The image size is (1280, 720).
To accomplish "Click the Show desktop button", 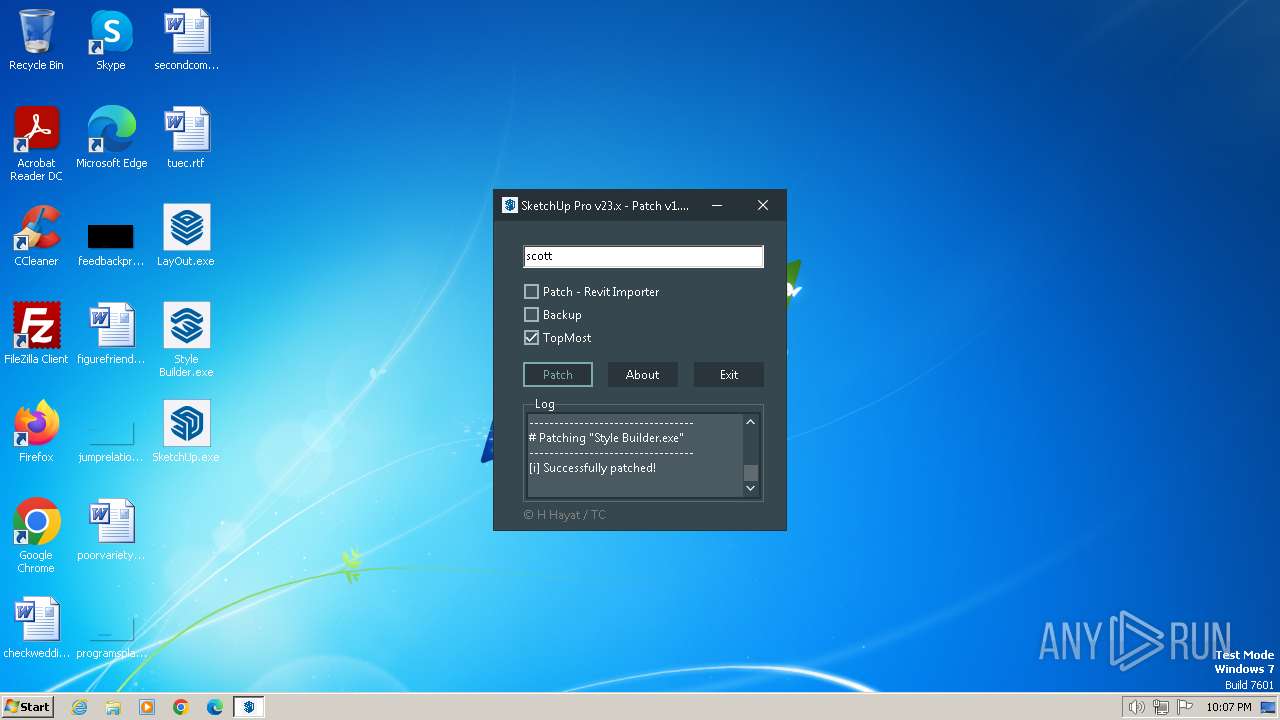I will point(1268,707).
